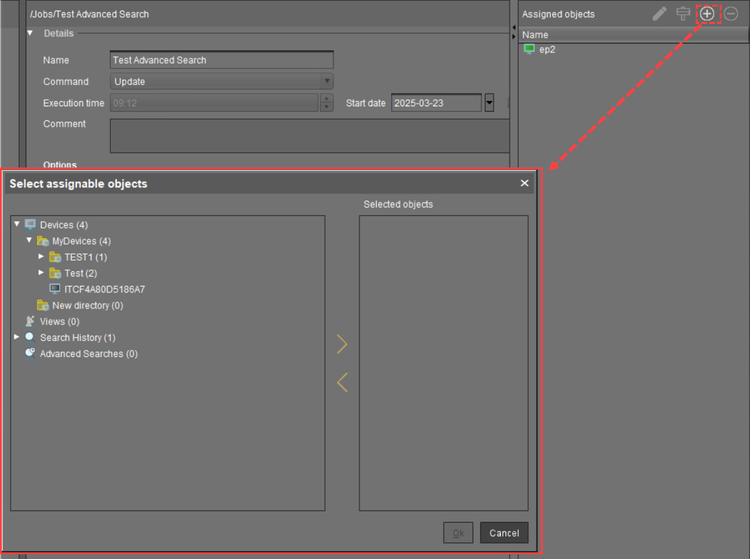750x559 pixels.
Task: Move object to selected with right arrow
Action: coord(342,345)
